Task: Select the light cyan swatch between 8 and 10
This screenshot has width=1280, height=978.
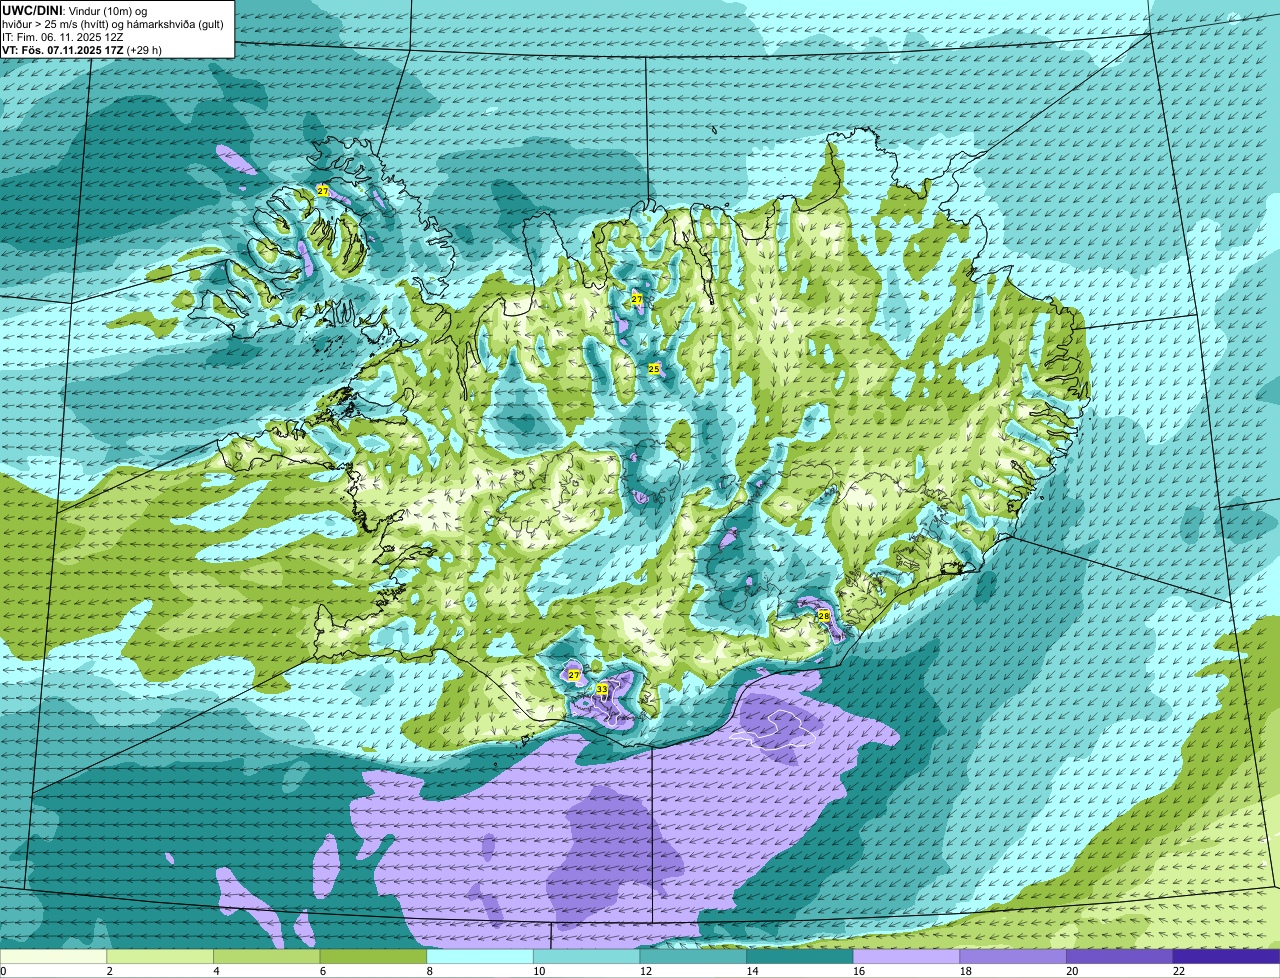Action: click(479, 957)
